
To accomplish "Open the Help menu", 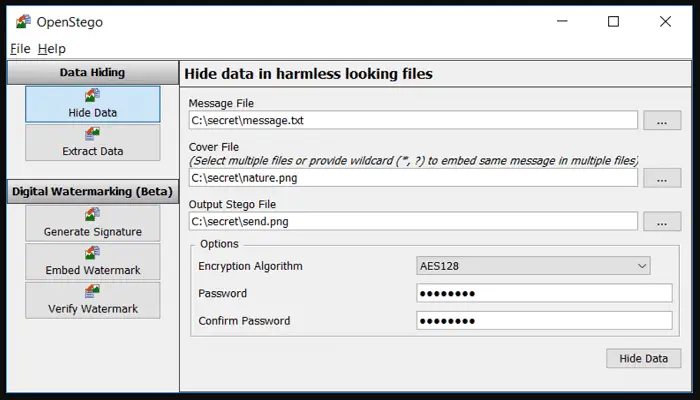I will [x=52, y=48].
